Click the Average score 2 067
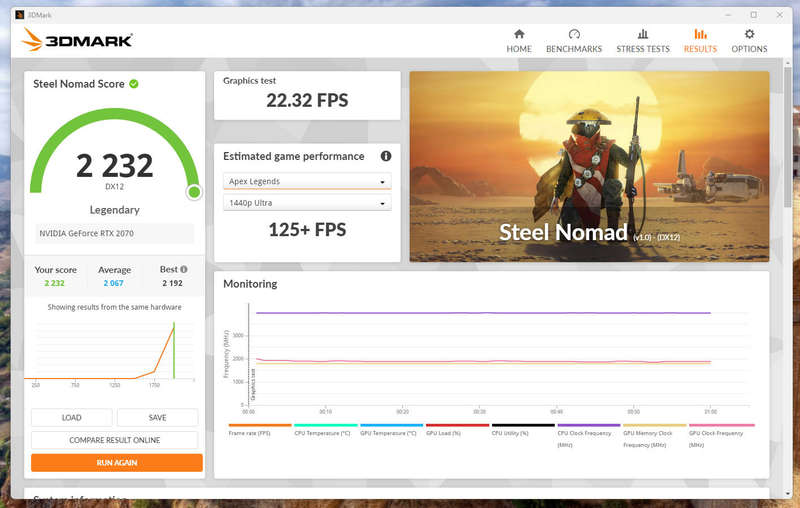This screenshot has height=508, width=800. [113, 283]
